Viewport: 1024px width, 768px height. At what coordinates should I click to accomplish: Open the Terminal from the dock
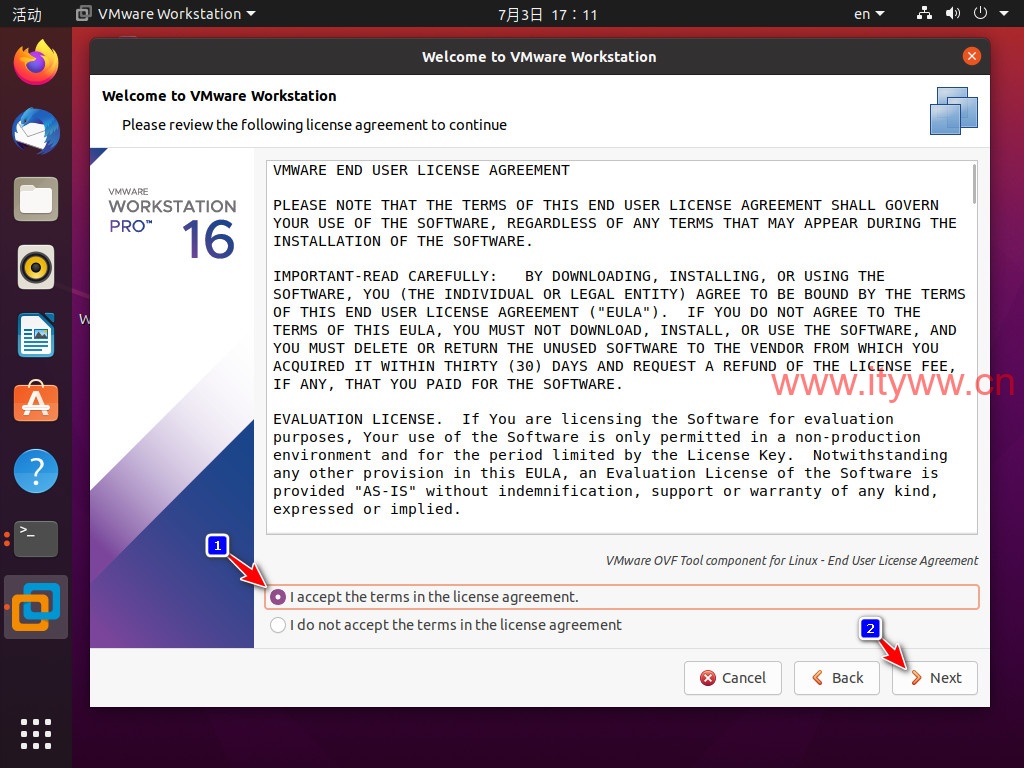click(36, 539)
